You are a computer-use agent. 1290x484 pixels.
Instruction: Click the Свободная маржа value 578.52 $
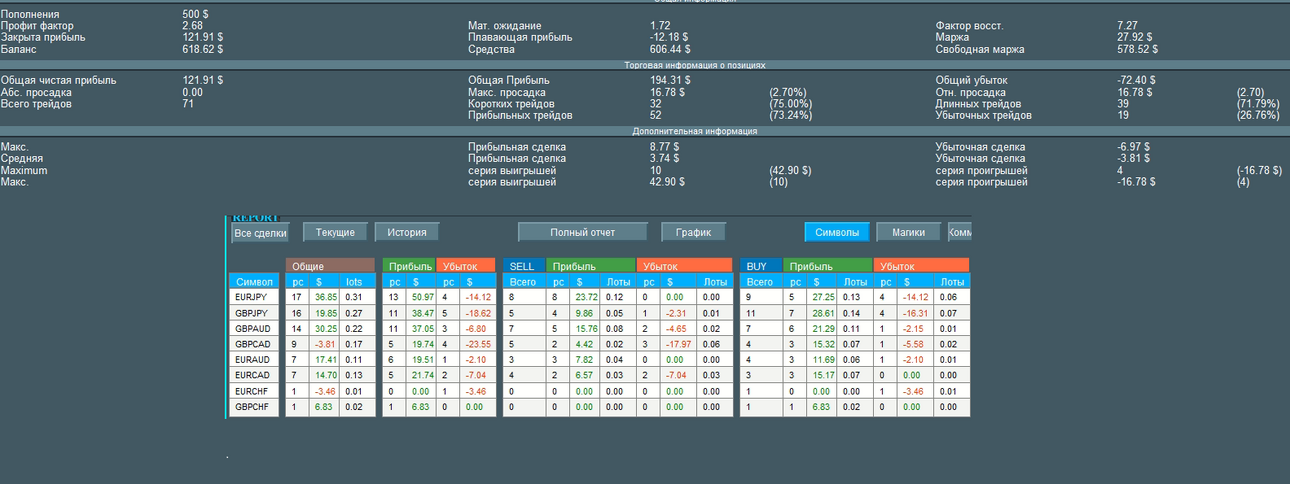point(1137,49)
